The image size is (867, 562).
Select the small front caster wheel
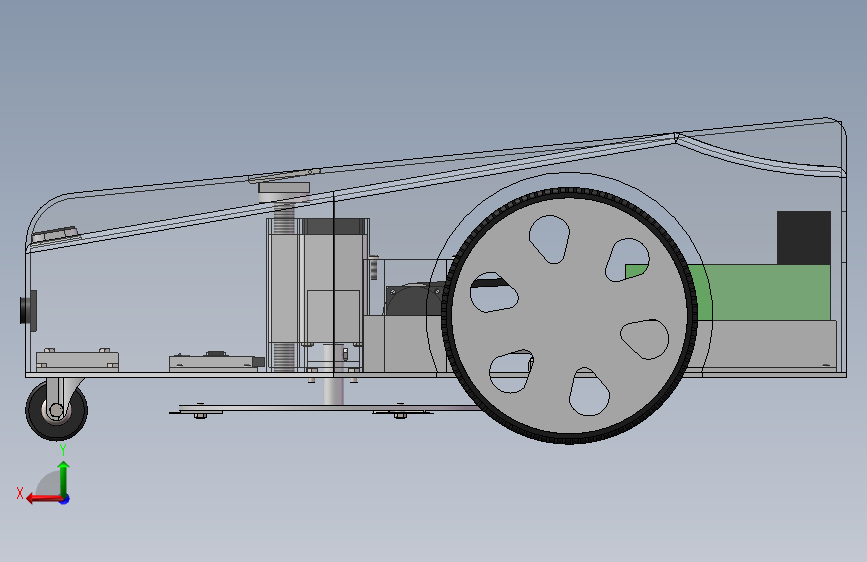pos(56,410)
